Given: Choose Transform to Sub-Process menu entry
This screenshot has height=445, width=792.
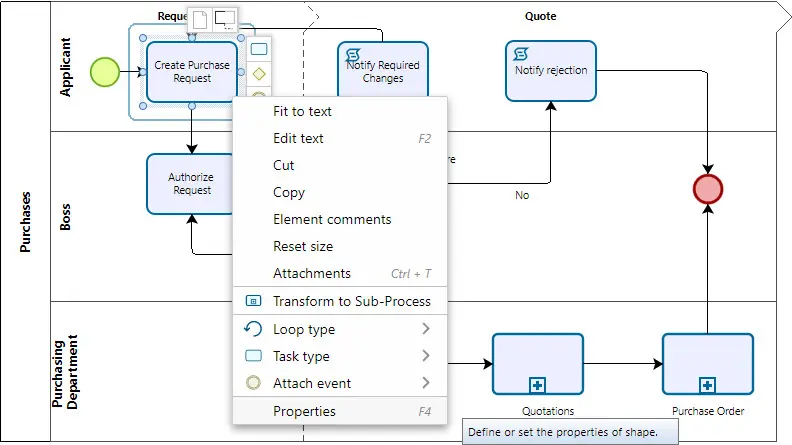Looking at the screenshot, I should pyautogui.click(x=340, y=301).
